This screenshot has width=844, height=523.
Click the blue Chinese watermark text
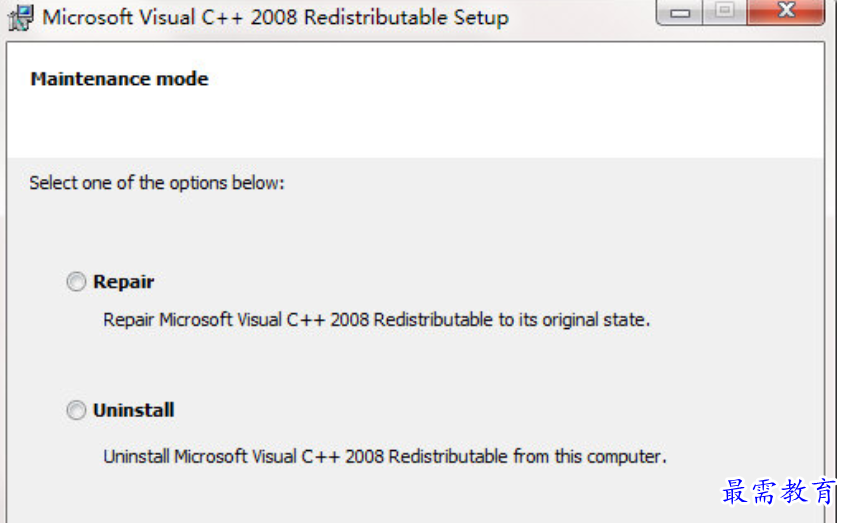coord(778,491)
